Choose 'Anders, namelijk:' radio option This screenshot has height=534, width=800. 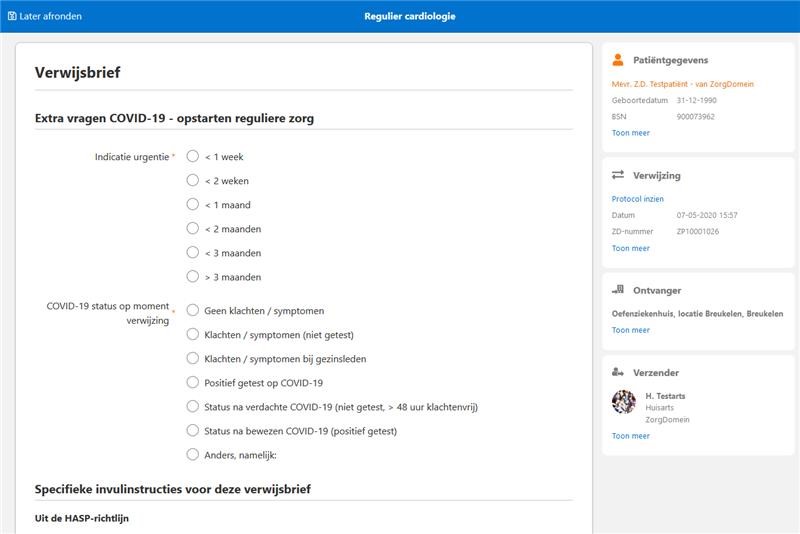(x=193, y=454)
